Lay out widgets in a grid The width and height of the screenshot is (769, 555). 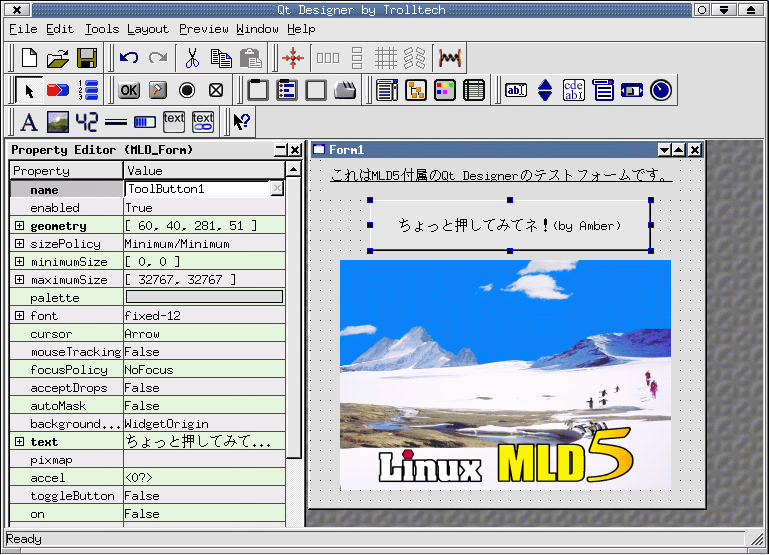point(386,58)
